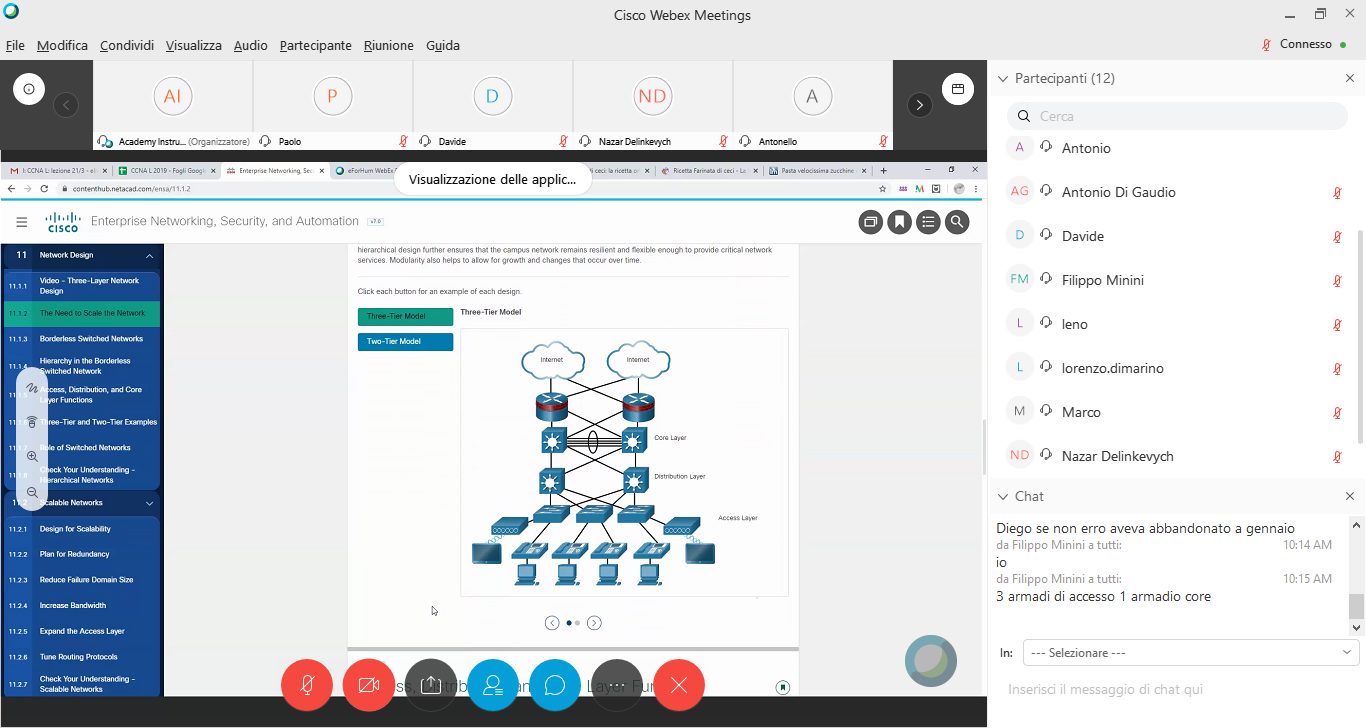Show next participant thumbnails arrow
This screenshot has height=728, width=1366.
pos(919,105)
